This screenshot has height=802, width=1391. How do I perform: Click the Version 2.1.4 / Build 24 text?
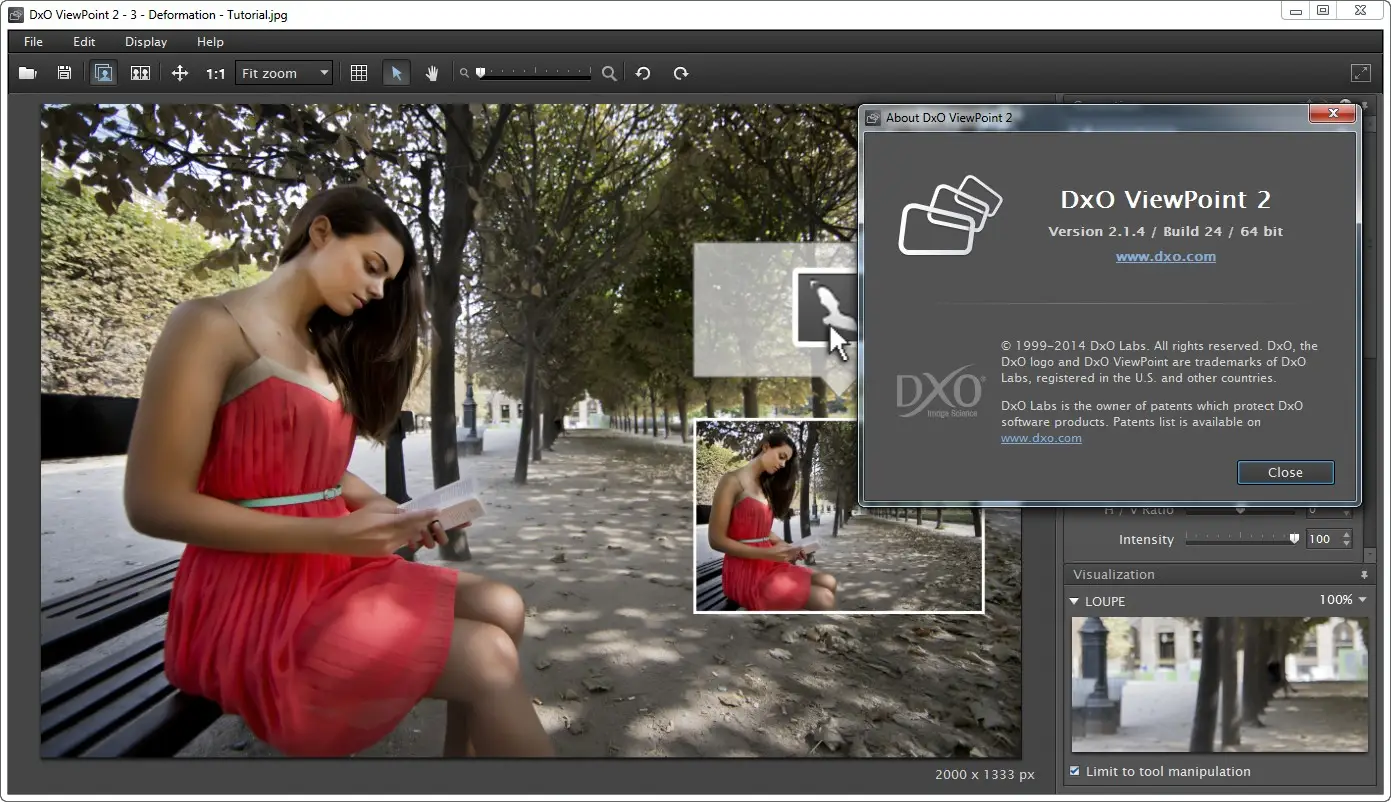(1165, 231)
